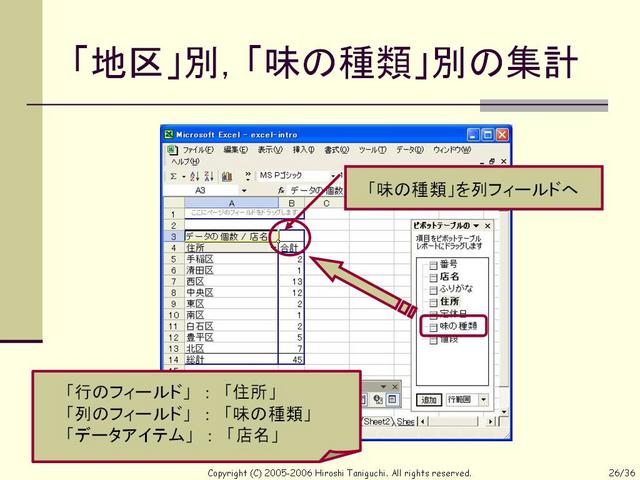Click the Excel app icon in the title bar
Image resolution: width=640 pixels, height=480 pixels.
pos(169,134)
